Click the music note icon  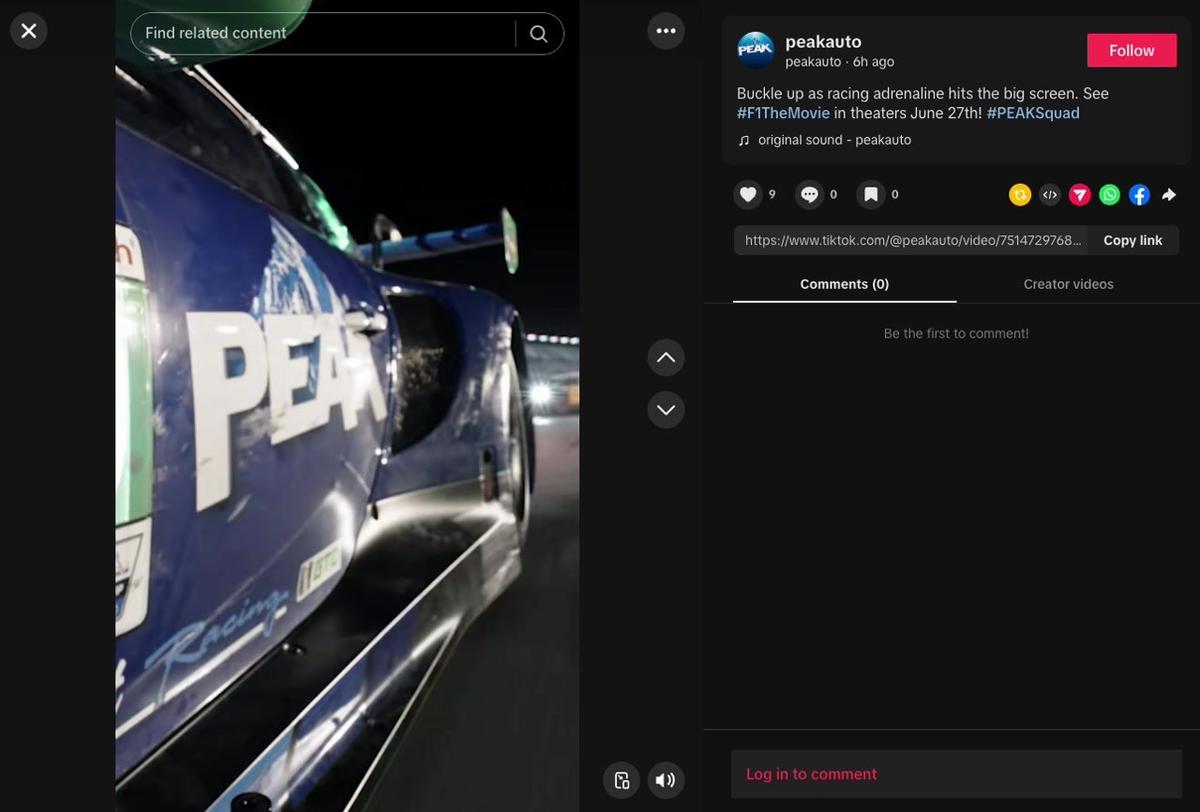(744, 140)
